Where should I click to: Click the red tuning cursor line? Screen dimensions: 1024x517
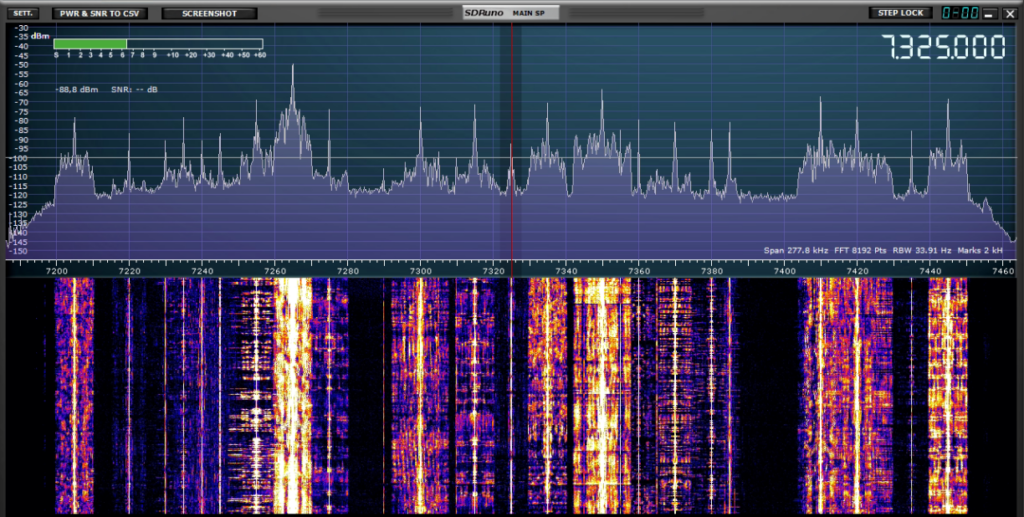click(511, 142)
